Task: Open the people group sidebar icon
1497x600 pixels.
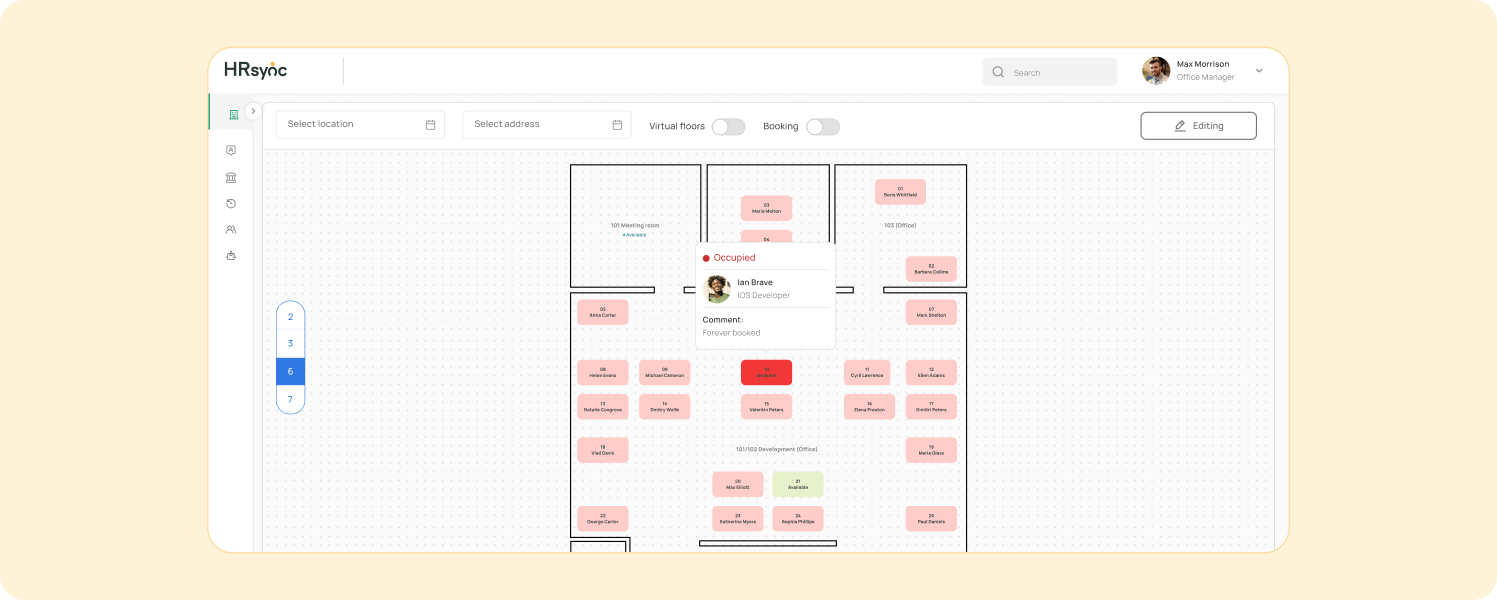Action: 231,229
